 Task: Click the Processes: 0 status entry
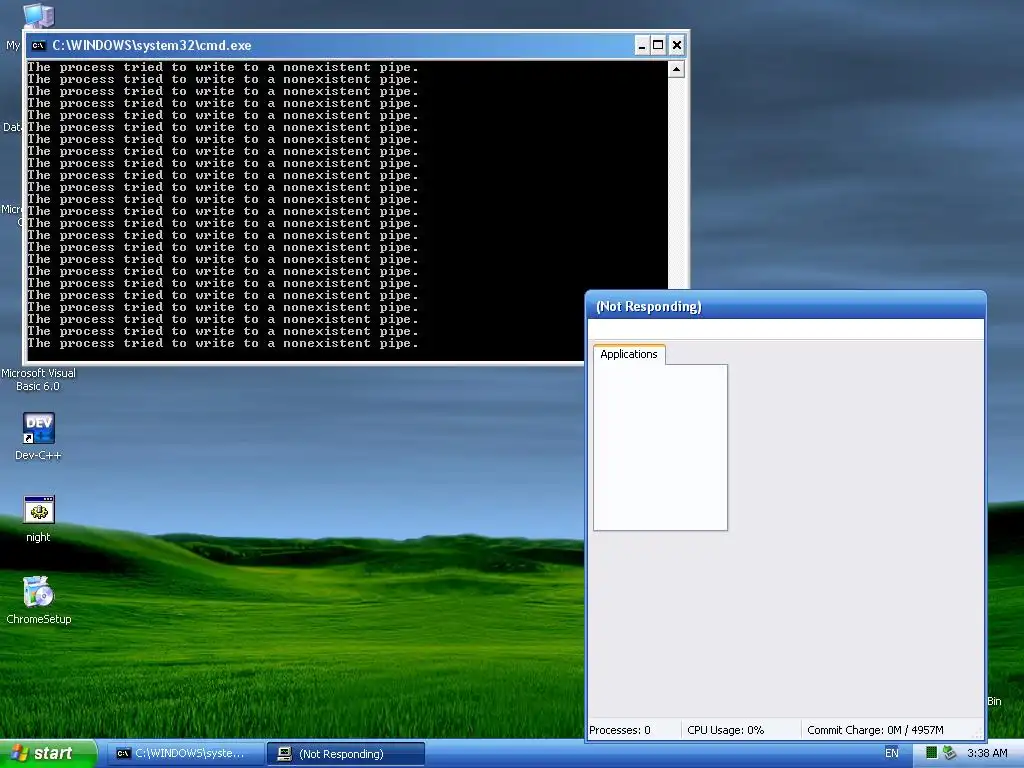point(620,730)
